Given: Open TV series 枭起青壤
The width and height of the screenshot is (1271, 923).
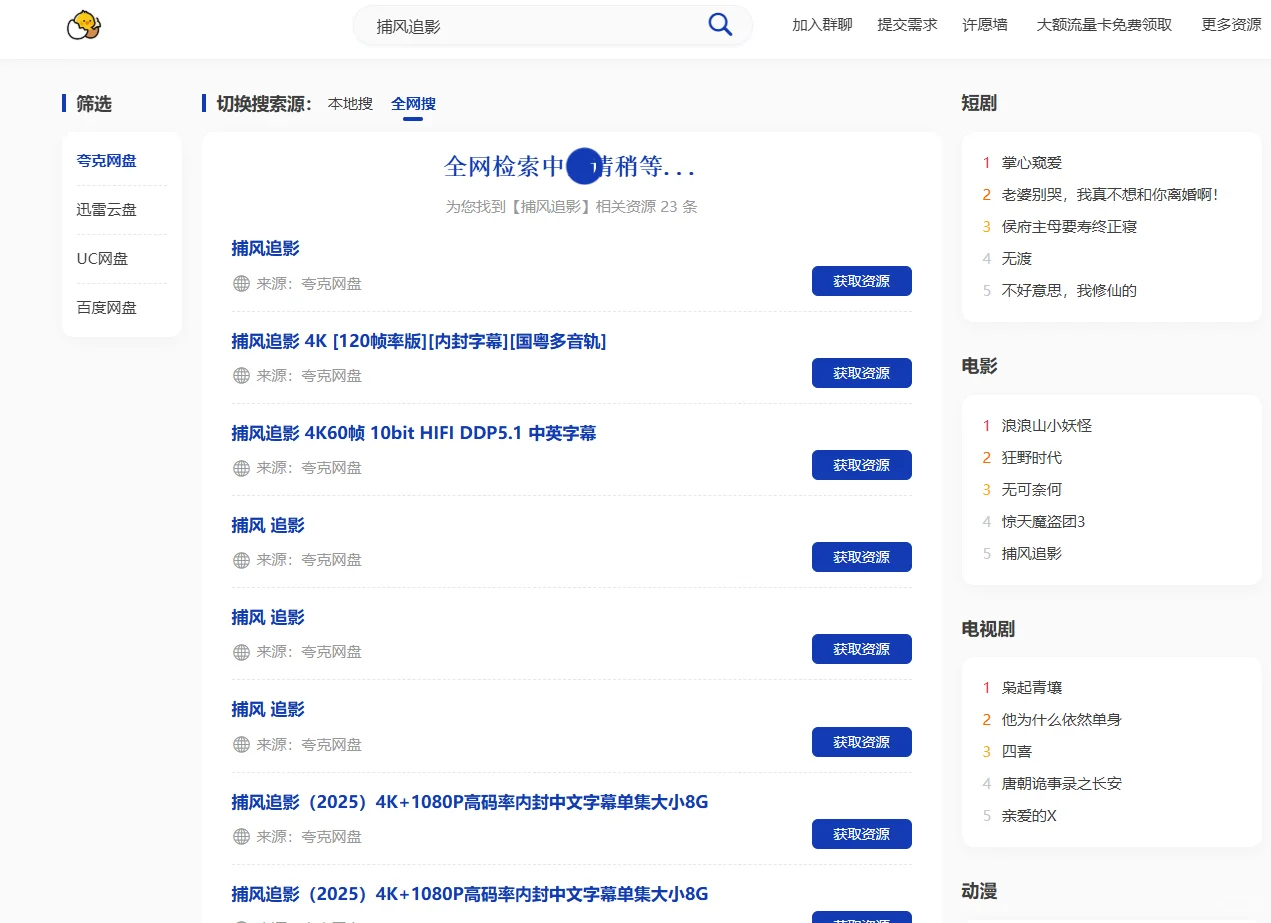Looking at the screenshot, I should tap(1031, 687).
